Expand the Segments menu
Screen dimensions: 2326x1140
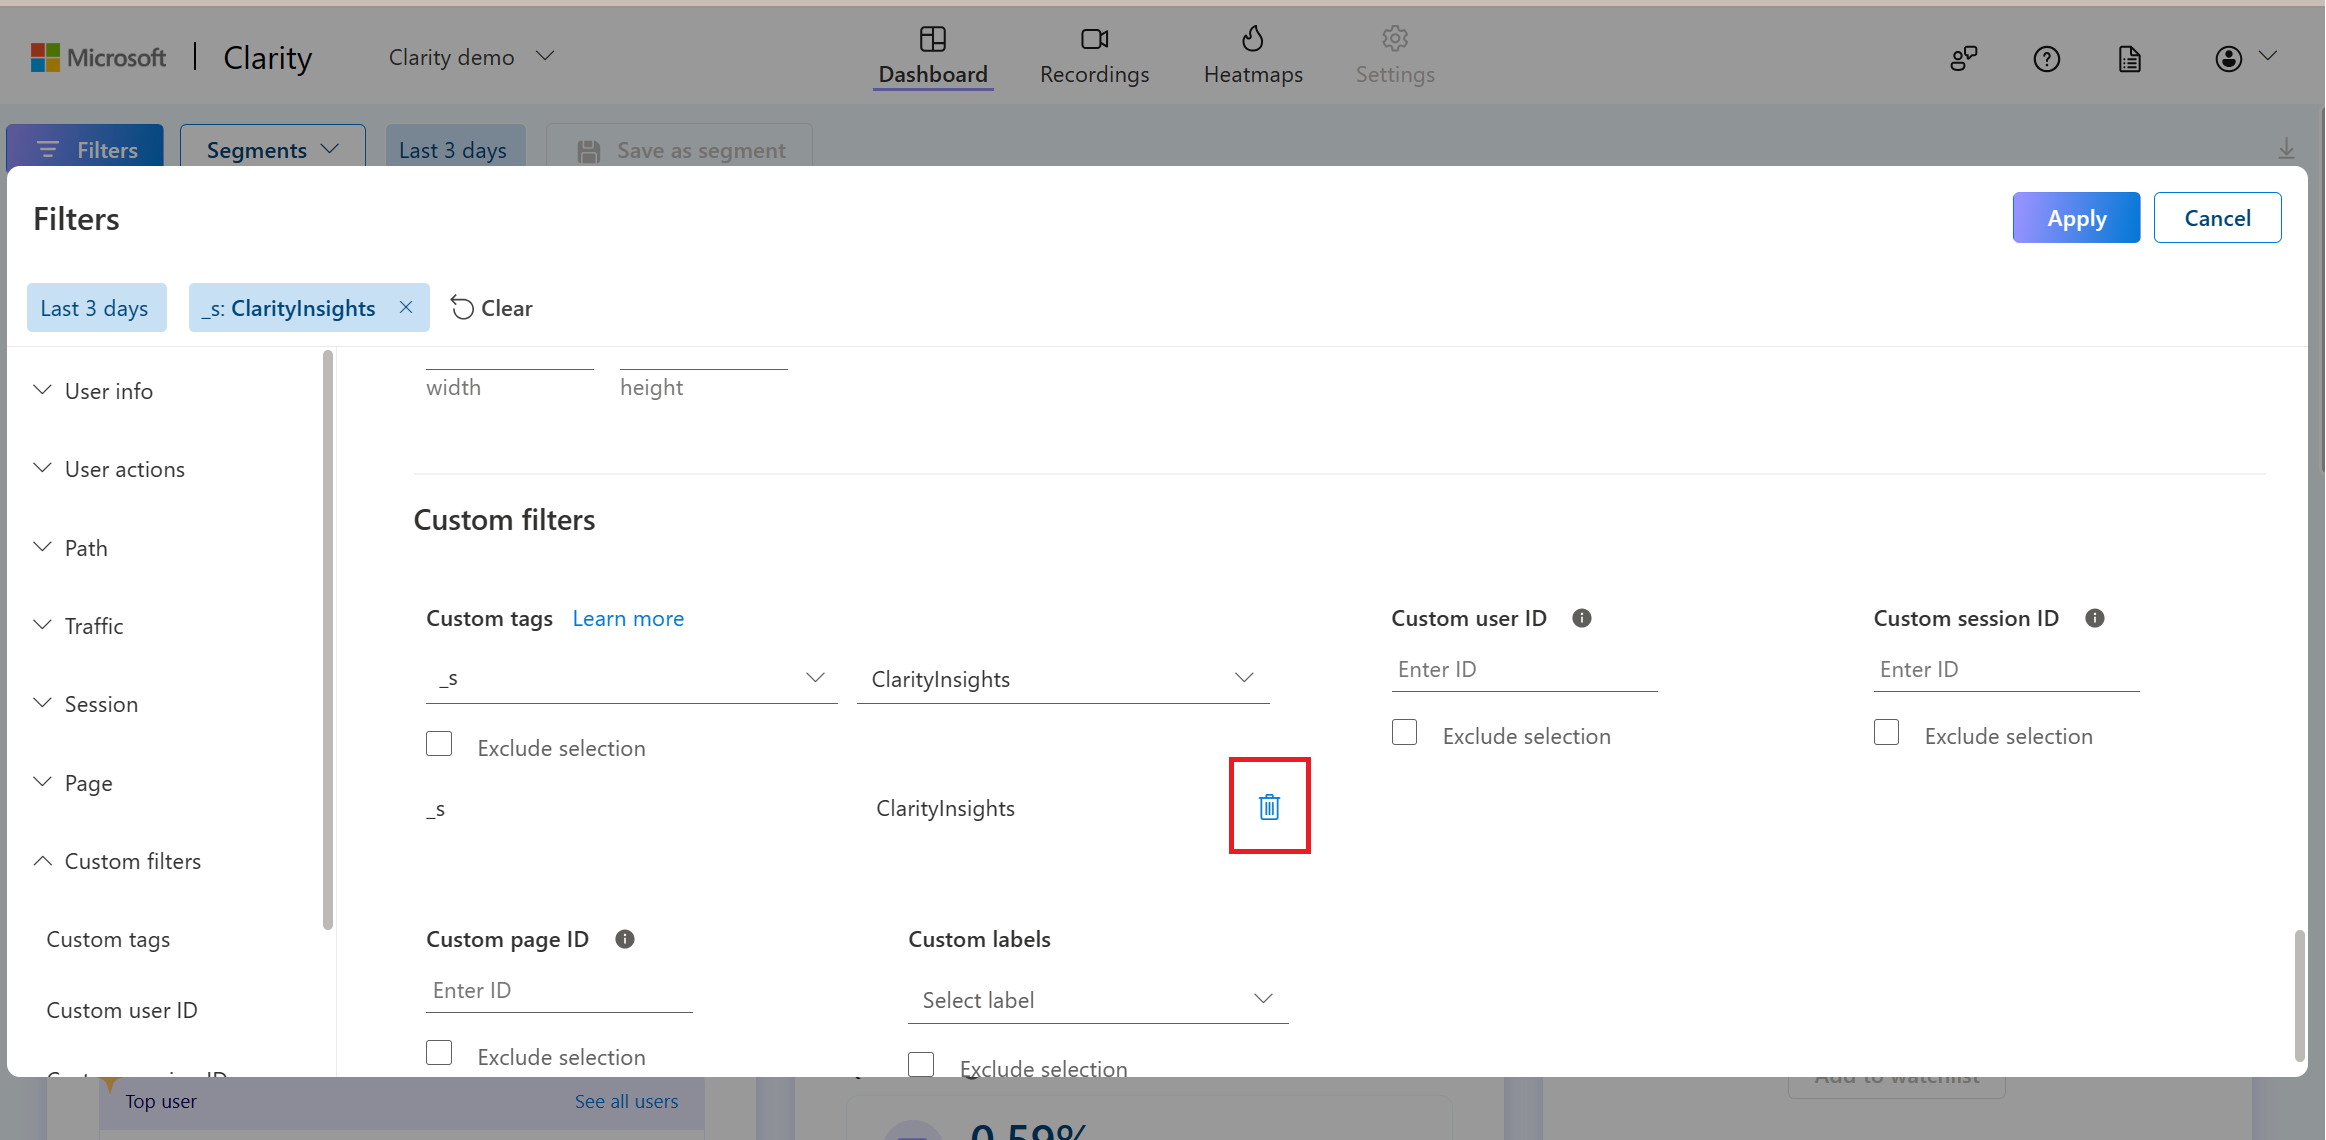point(271,148)
